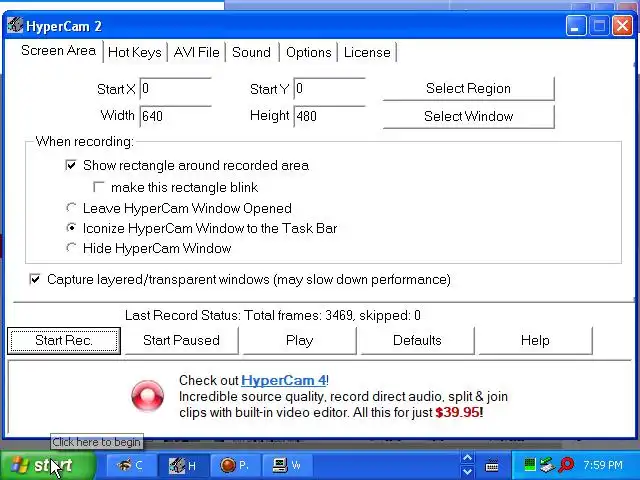
Task: Click the Select Window button
Action: pos(468,116)
